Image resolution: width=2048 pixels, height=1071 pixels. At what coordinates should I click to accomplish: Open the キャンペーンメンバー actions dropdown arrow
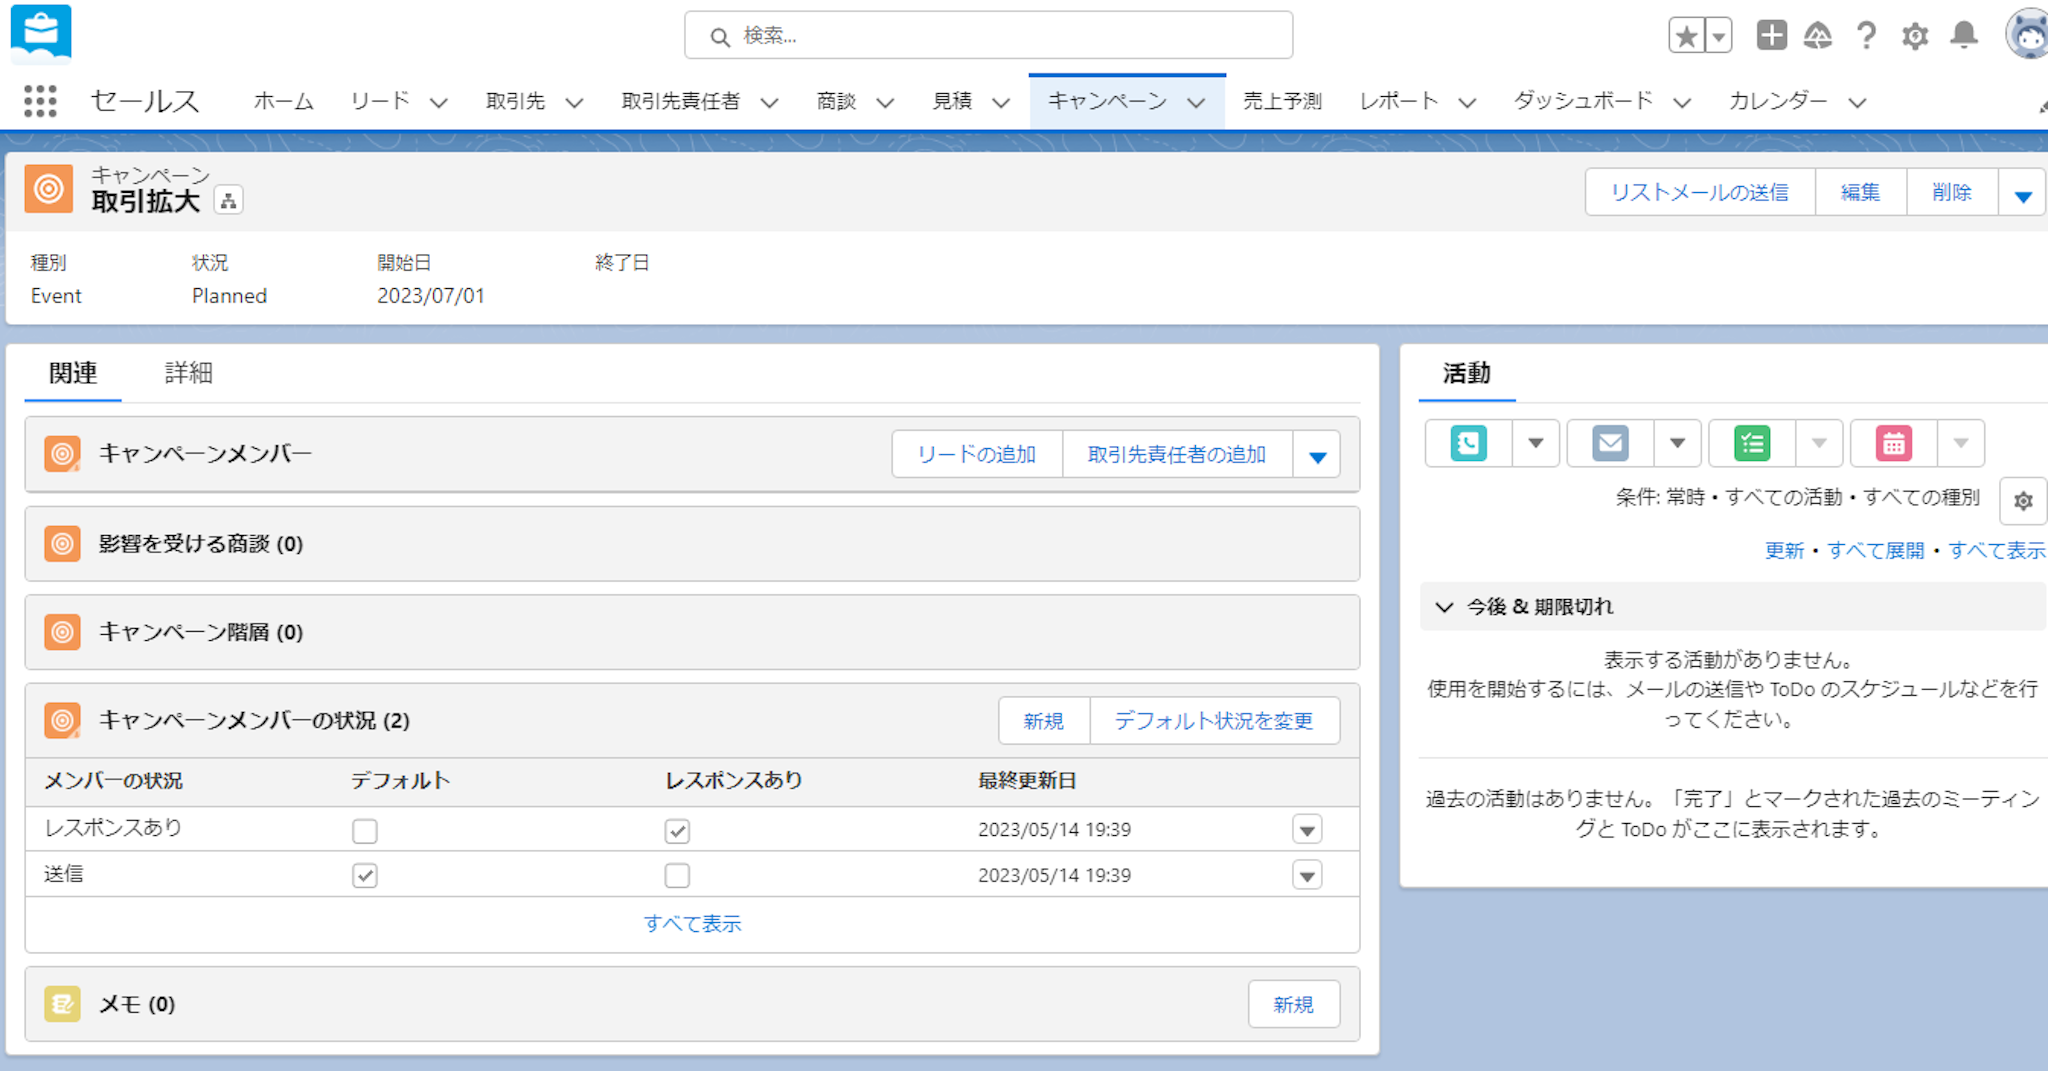[1317, 456]
